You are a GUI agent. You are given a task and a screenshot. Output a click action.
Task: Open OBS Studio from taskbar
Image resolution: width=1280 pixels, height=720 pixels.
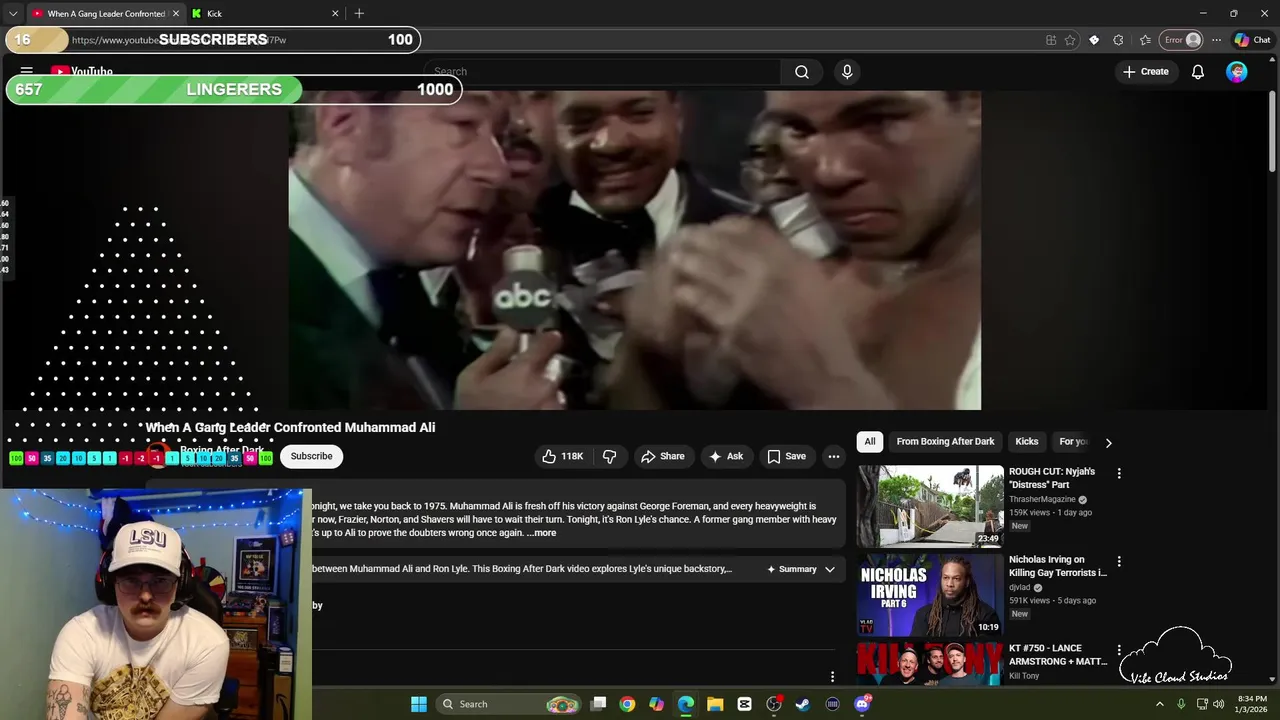click(x=773, y=704)
